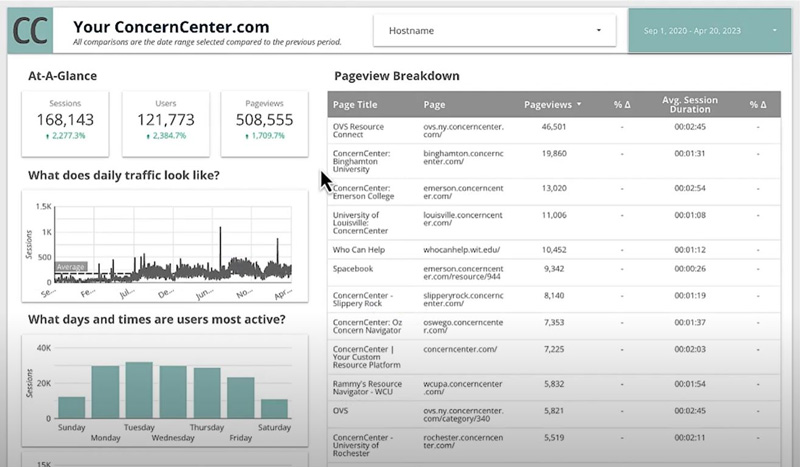Select Rammy's Resource Navigator - WCU title

367,388
